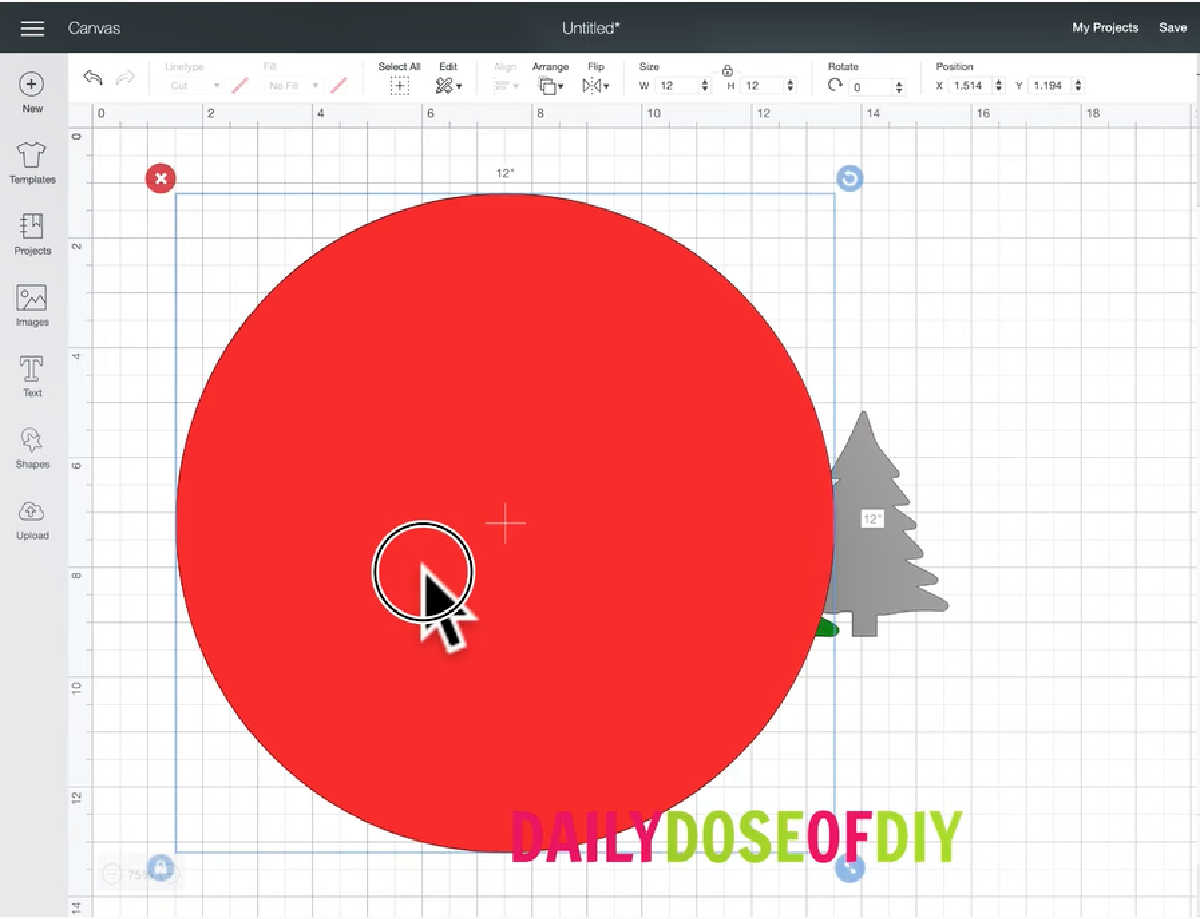The image size is (1200, 919).
Task: Select the Text tool
Action: click(x=32, y=370)
